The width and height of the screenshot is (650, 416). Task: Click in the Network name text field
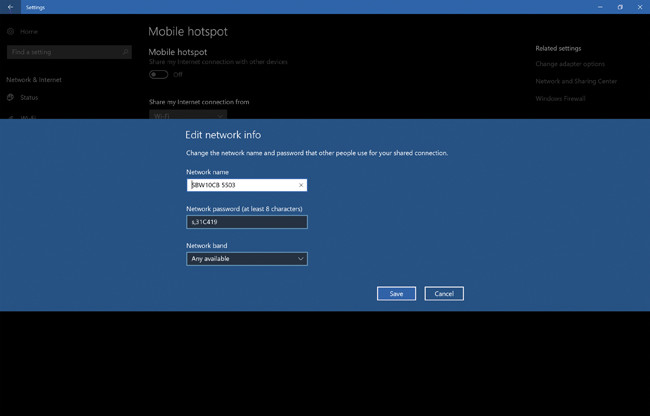(x=242, y=185)
